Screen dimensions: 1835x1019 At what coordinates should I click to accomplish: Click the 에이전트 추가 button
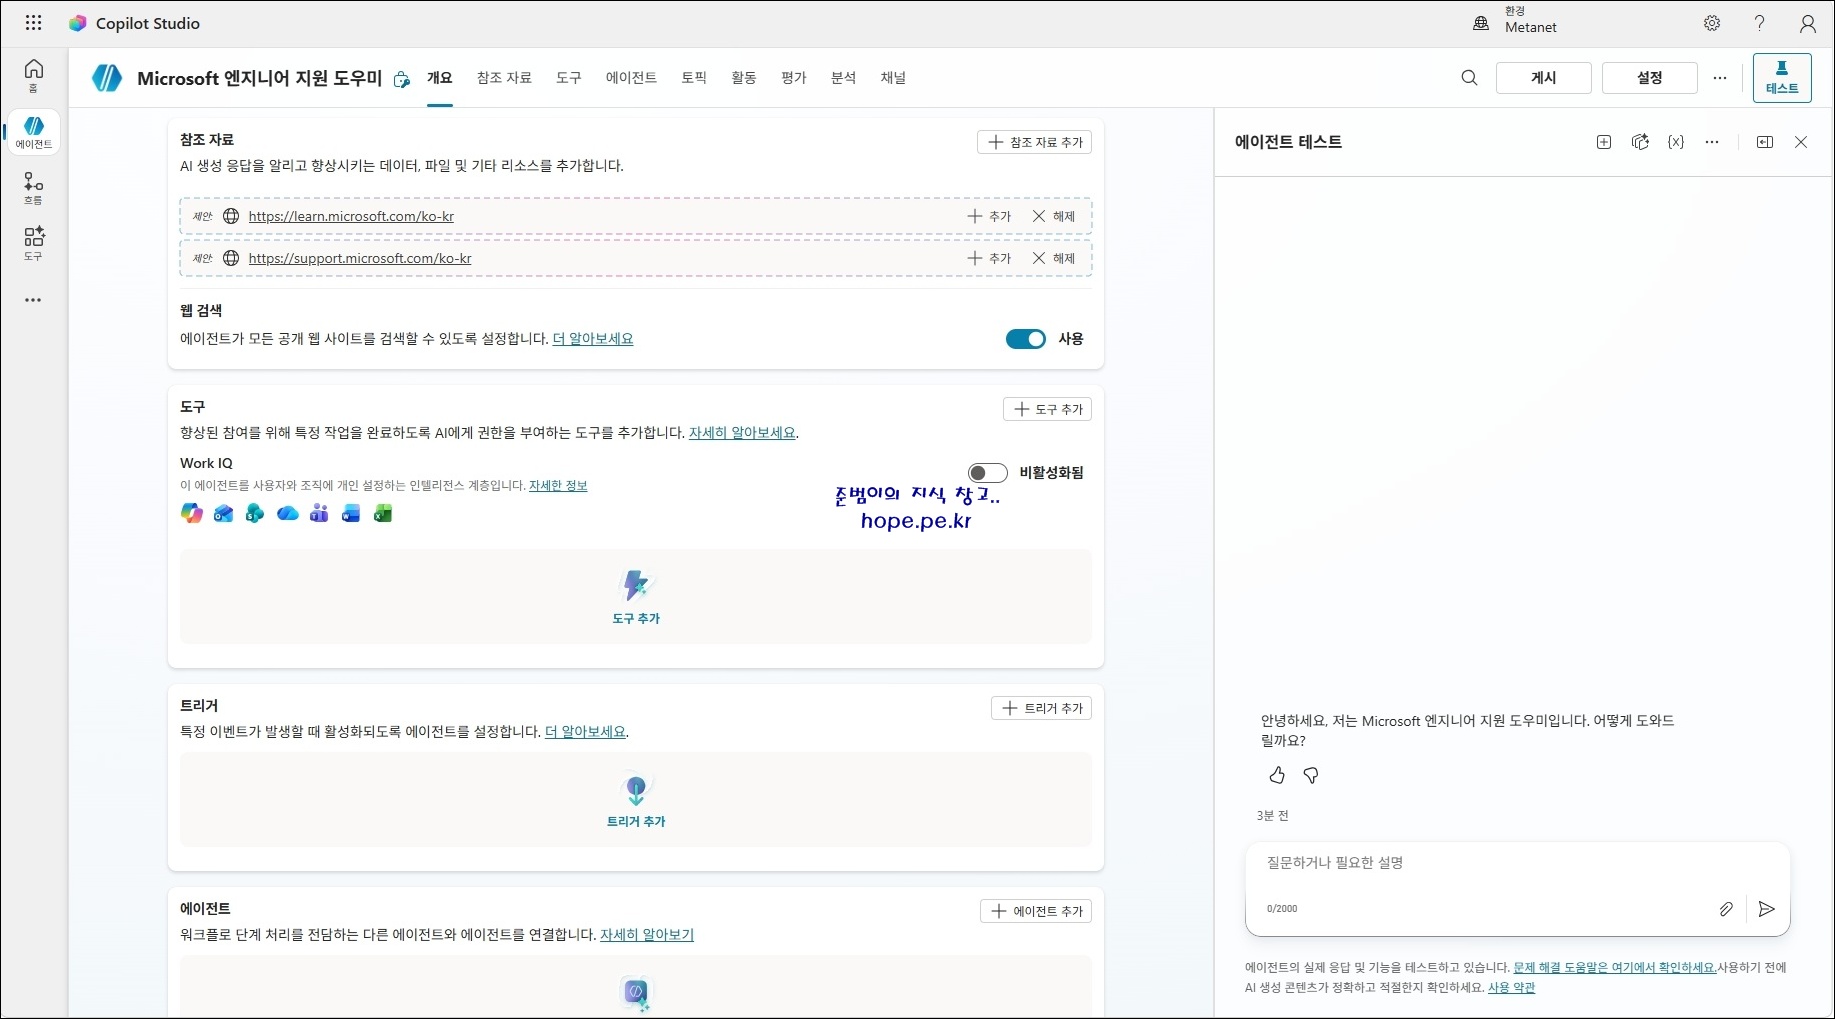1036,911
